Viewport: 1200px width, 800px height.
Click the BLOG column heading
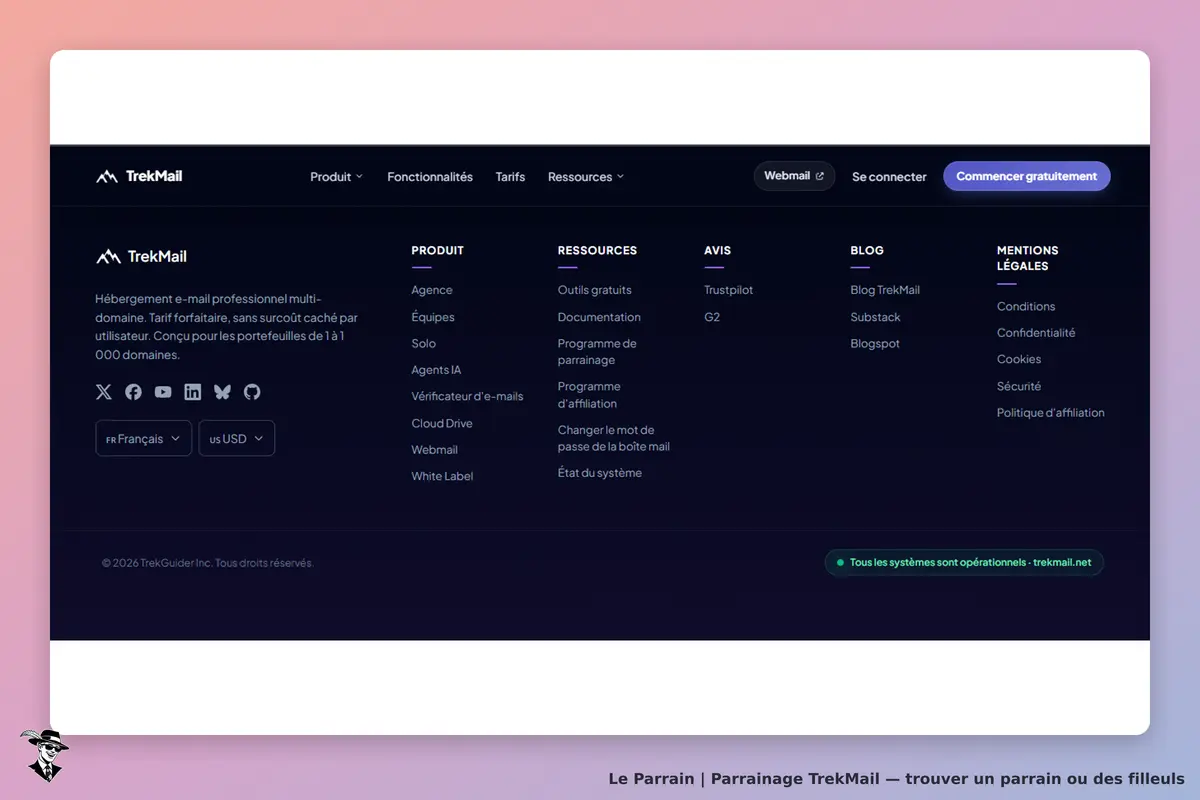(x=867, y=250)
